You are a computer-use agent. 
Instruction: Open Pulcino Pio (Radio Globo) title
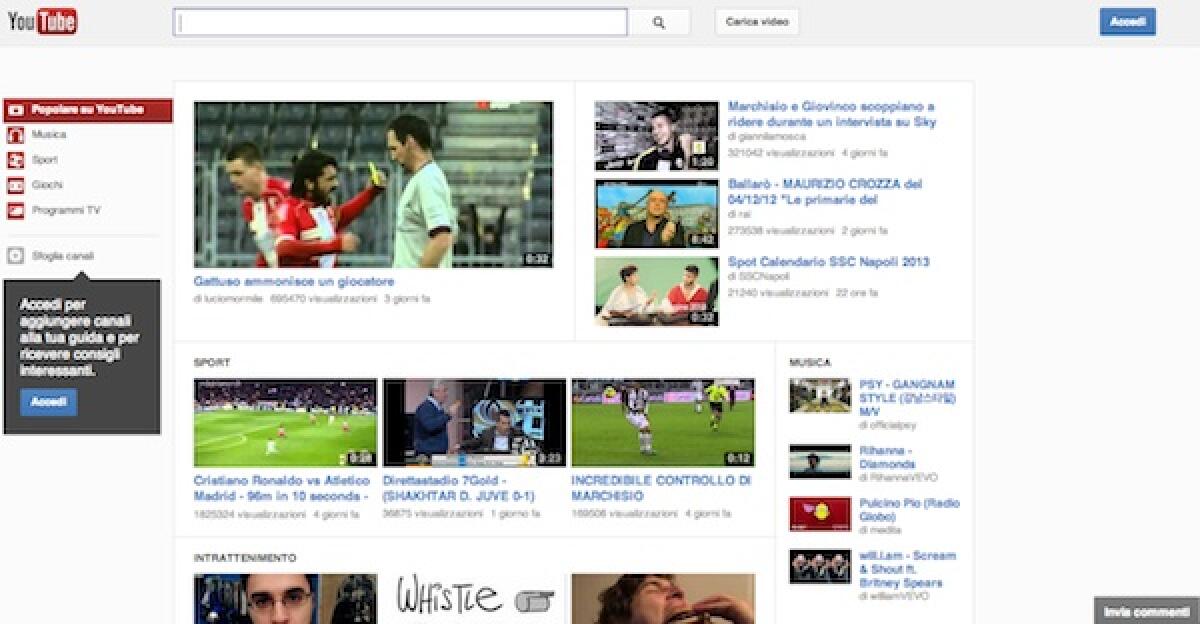pos(909,510)
